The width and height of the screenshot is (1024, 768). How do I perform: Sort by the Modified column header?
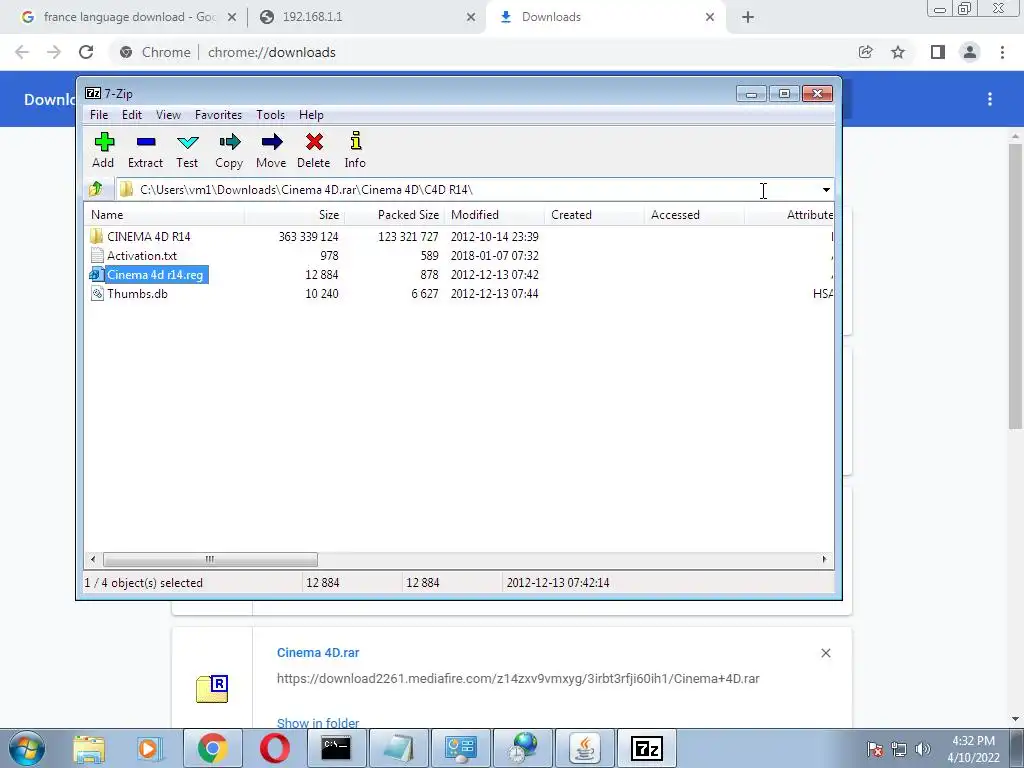pyautogui.click(x=494, y=215)
